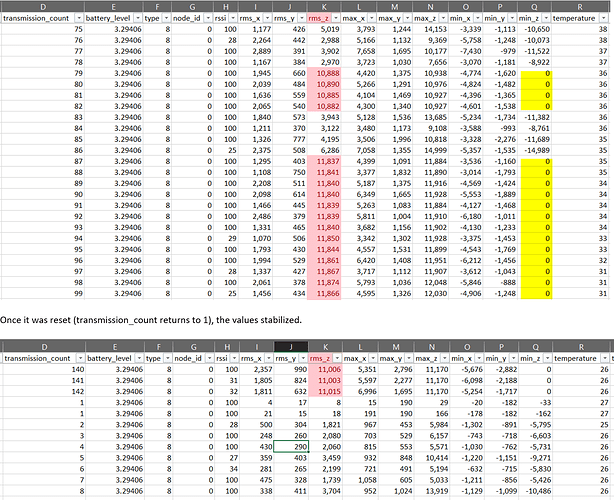Viewport: 614px width, 500px height.
Task: Open the min_y filter dropdown in the lower table
Action: point(513,358)
